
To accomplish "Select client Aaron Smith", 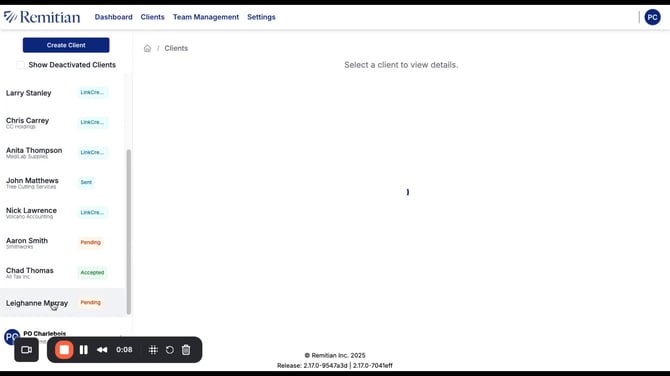I will 62,243.
